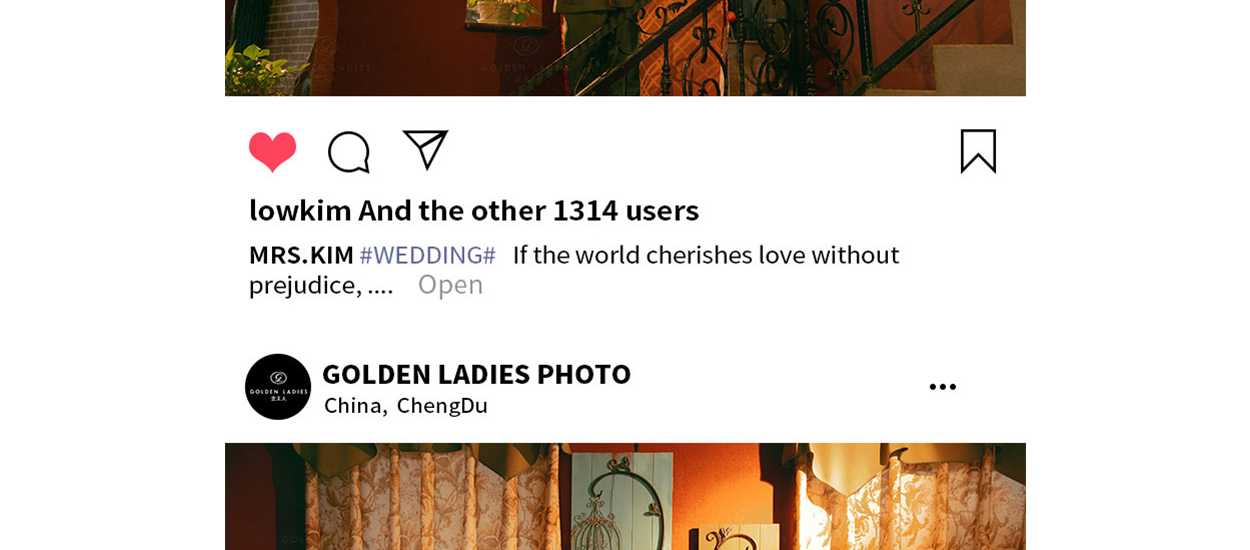Screen dimensions: 1250x550
Task: Browse the #WEDDING# hashtag
Action: point(428,255)
